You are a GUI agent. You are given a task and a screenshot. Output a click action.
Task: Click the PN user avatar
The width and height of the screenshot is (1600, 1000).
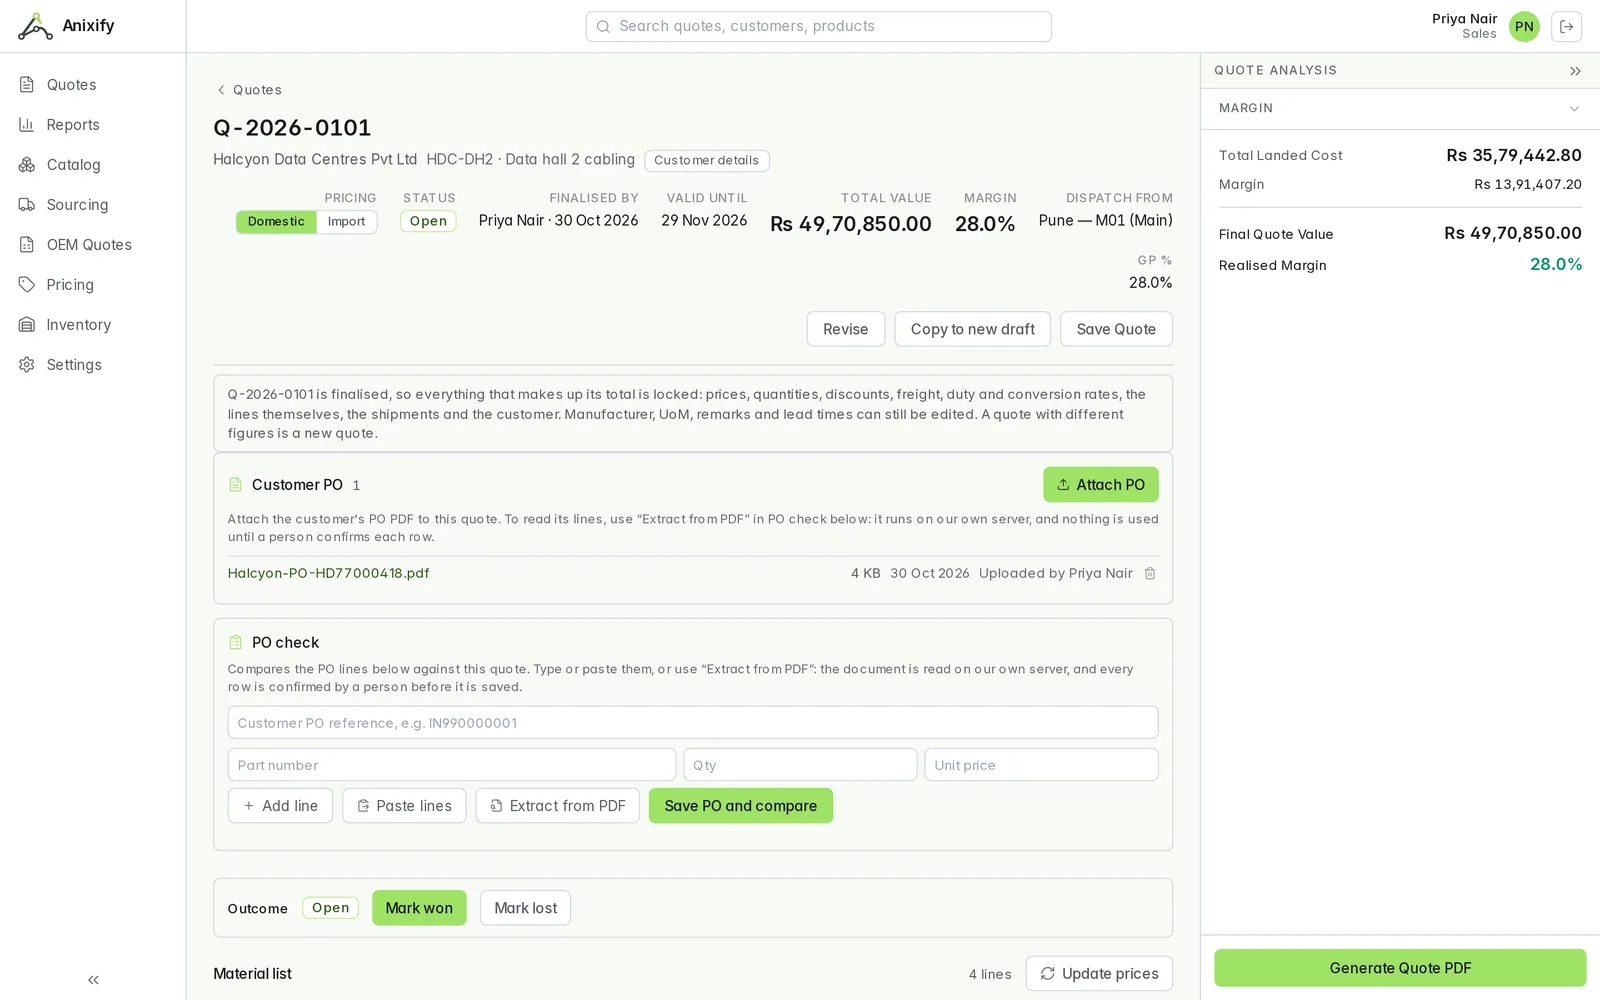[1524, 27]
